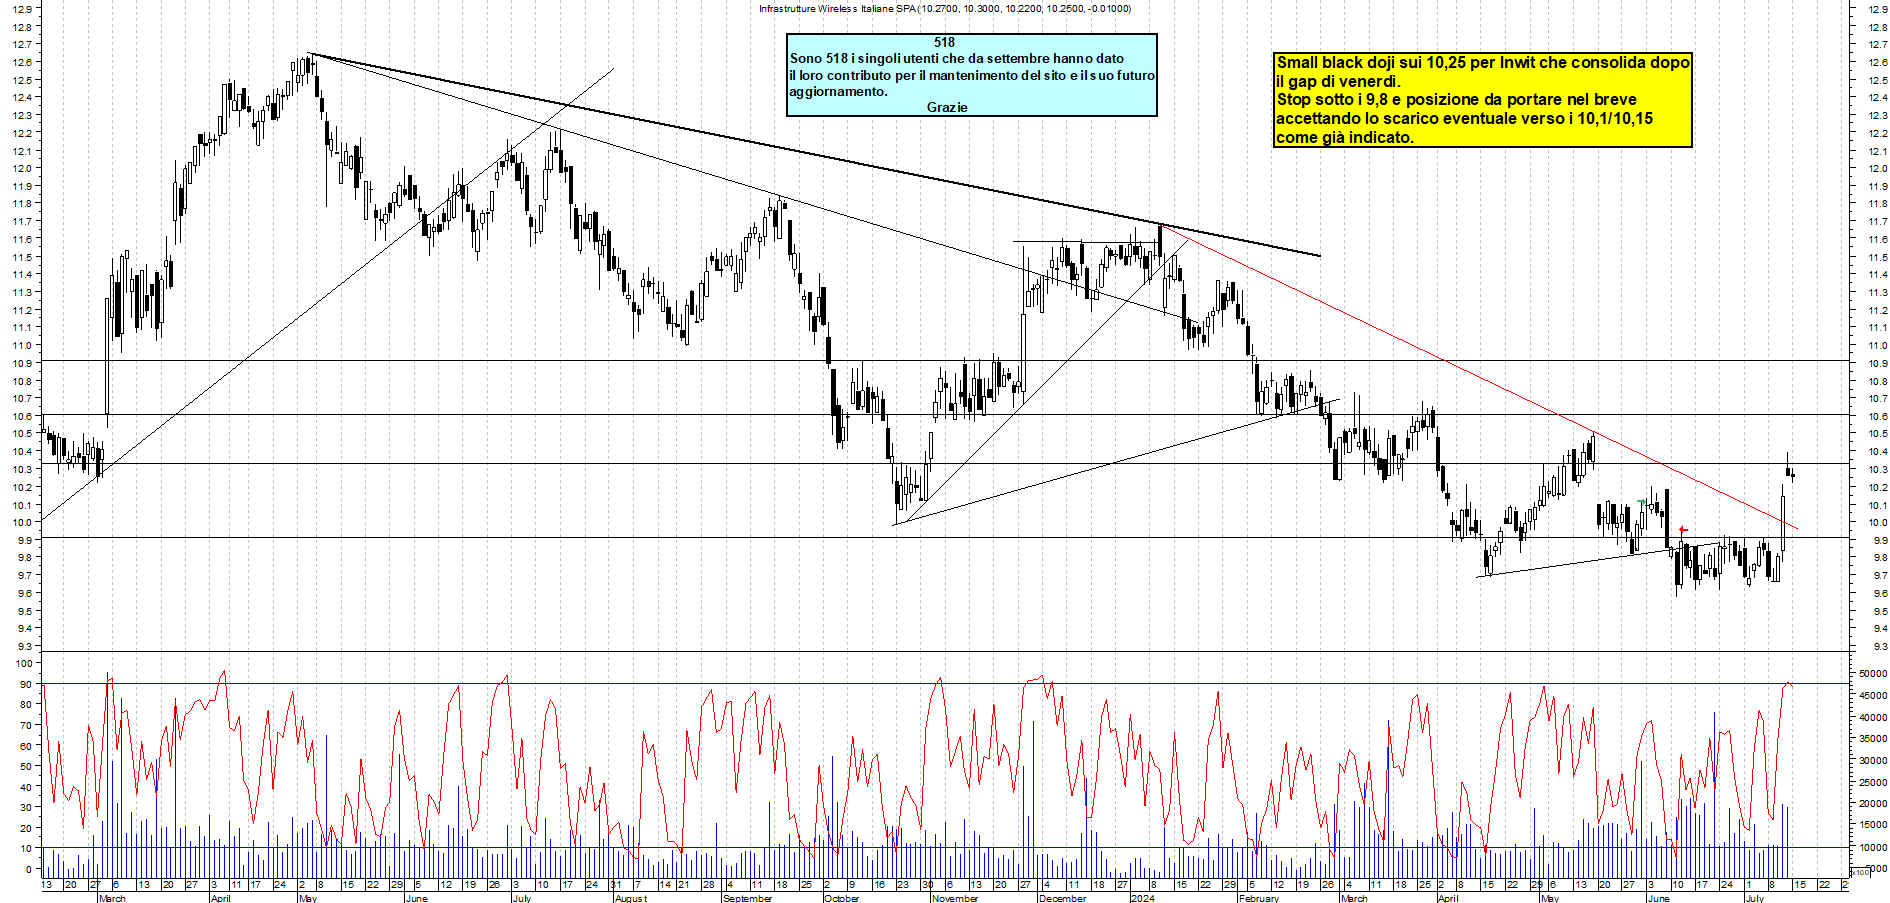
Task: Click the yellow note line 'Small black doji sui 10,25'
Action: (1483, 63)
